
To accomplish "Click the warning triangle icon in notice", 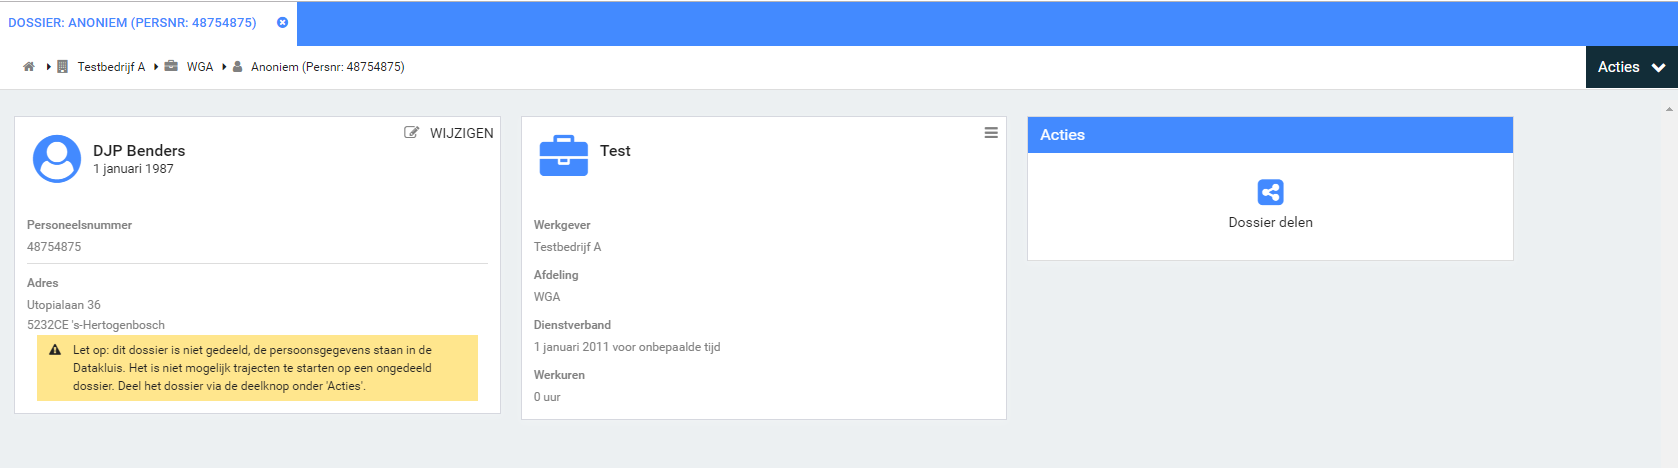I will (x=55, y=350).
